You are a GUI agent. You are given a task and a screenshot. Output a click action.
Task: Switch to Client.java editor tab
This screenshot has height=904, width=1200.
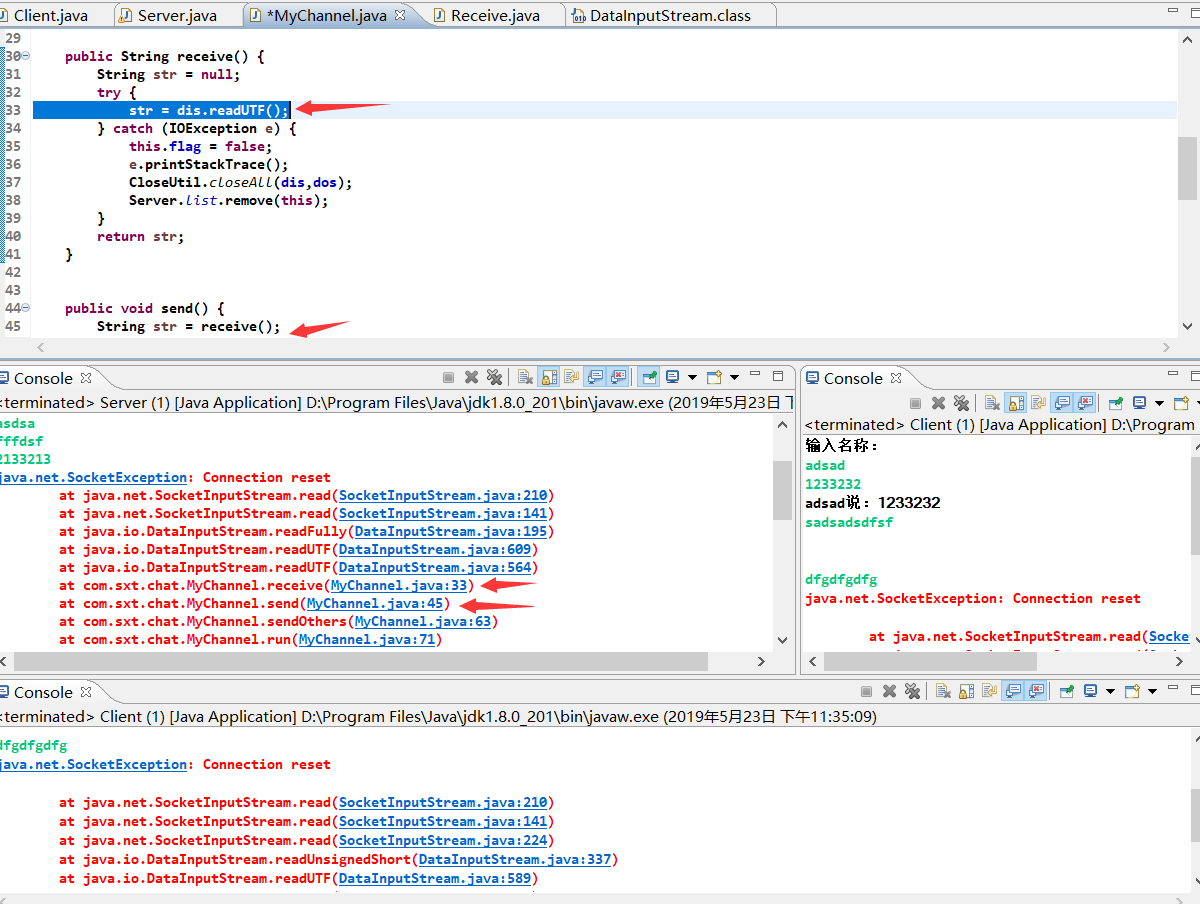(50, 15)
